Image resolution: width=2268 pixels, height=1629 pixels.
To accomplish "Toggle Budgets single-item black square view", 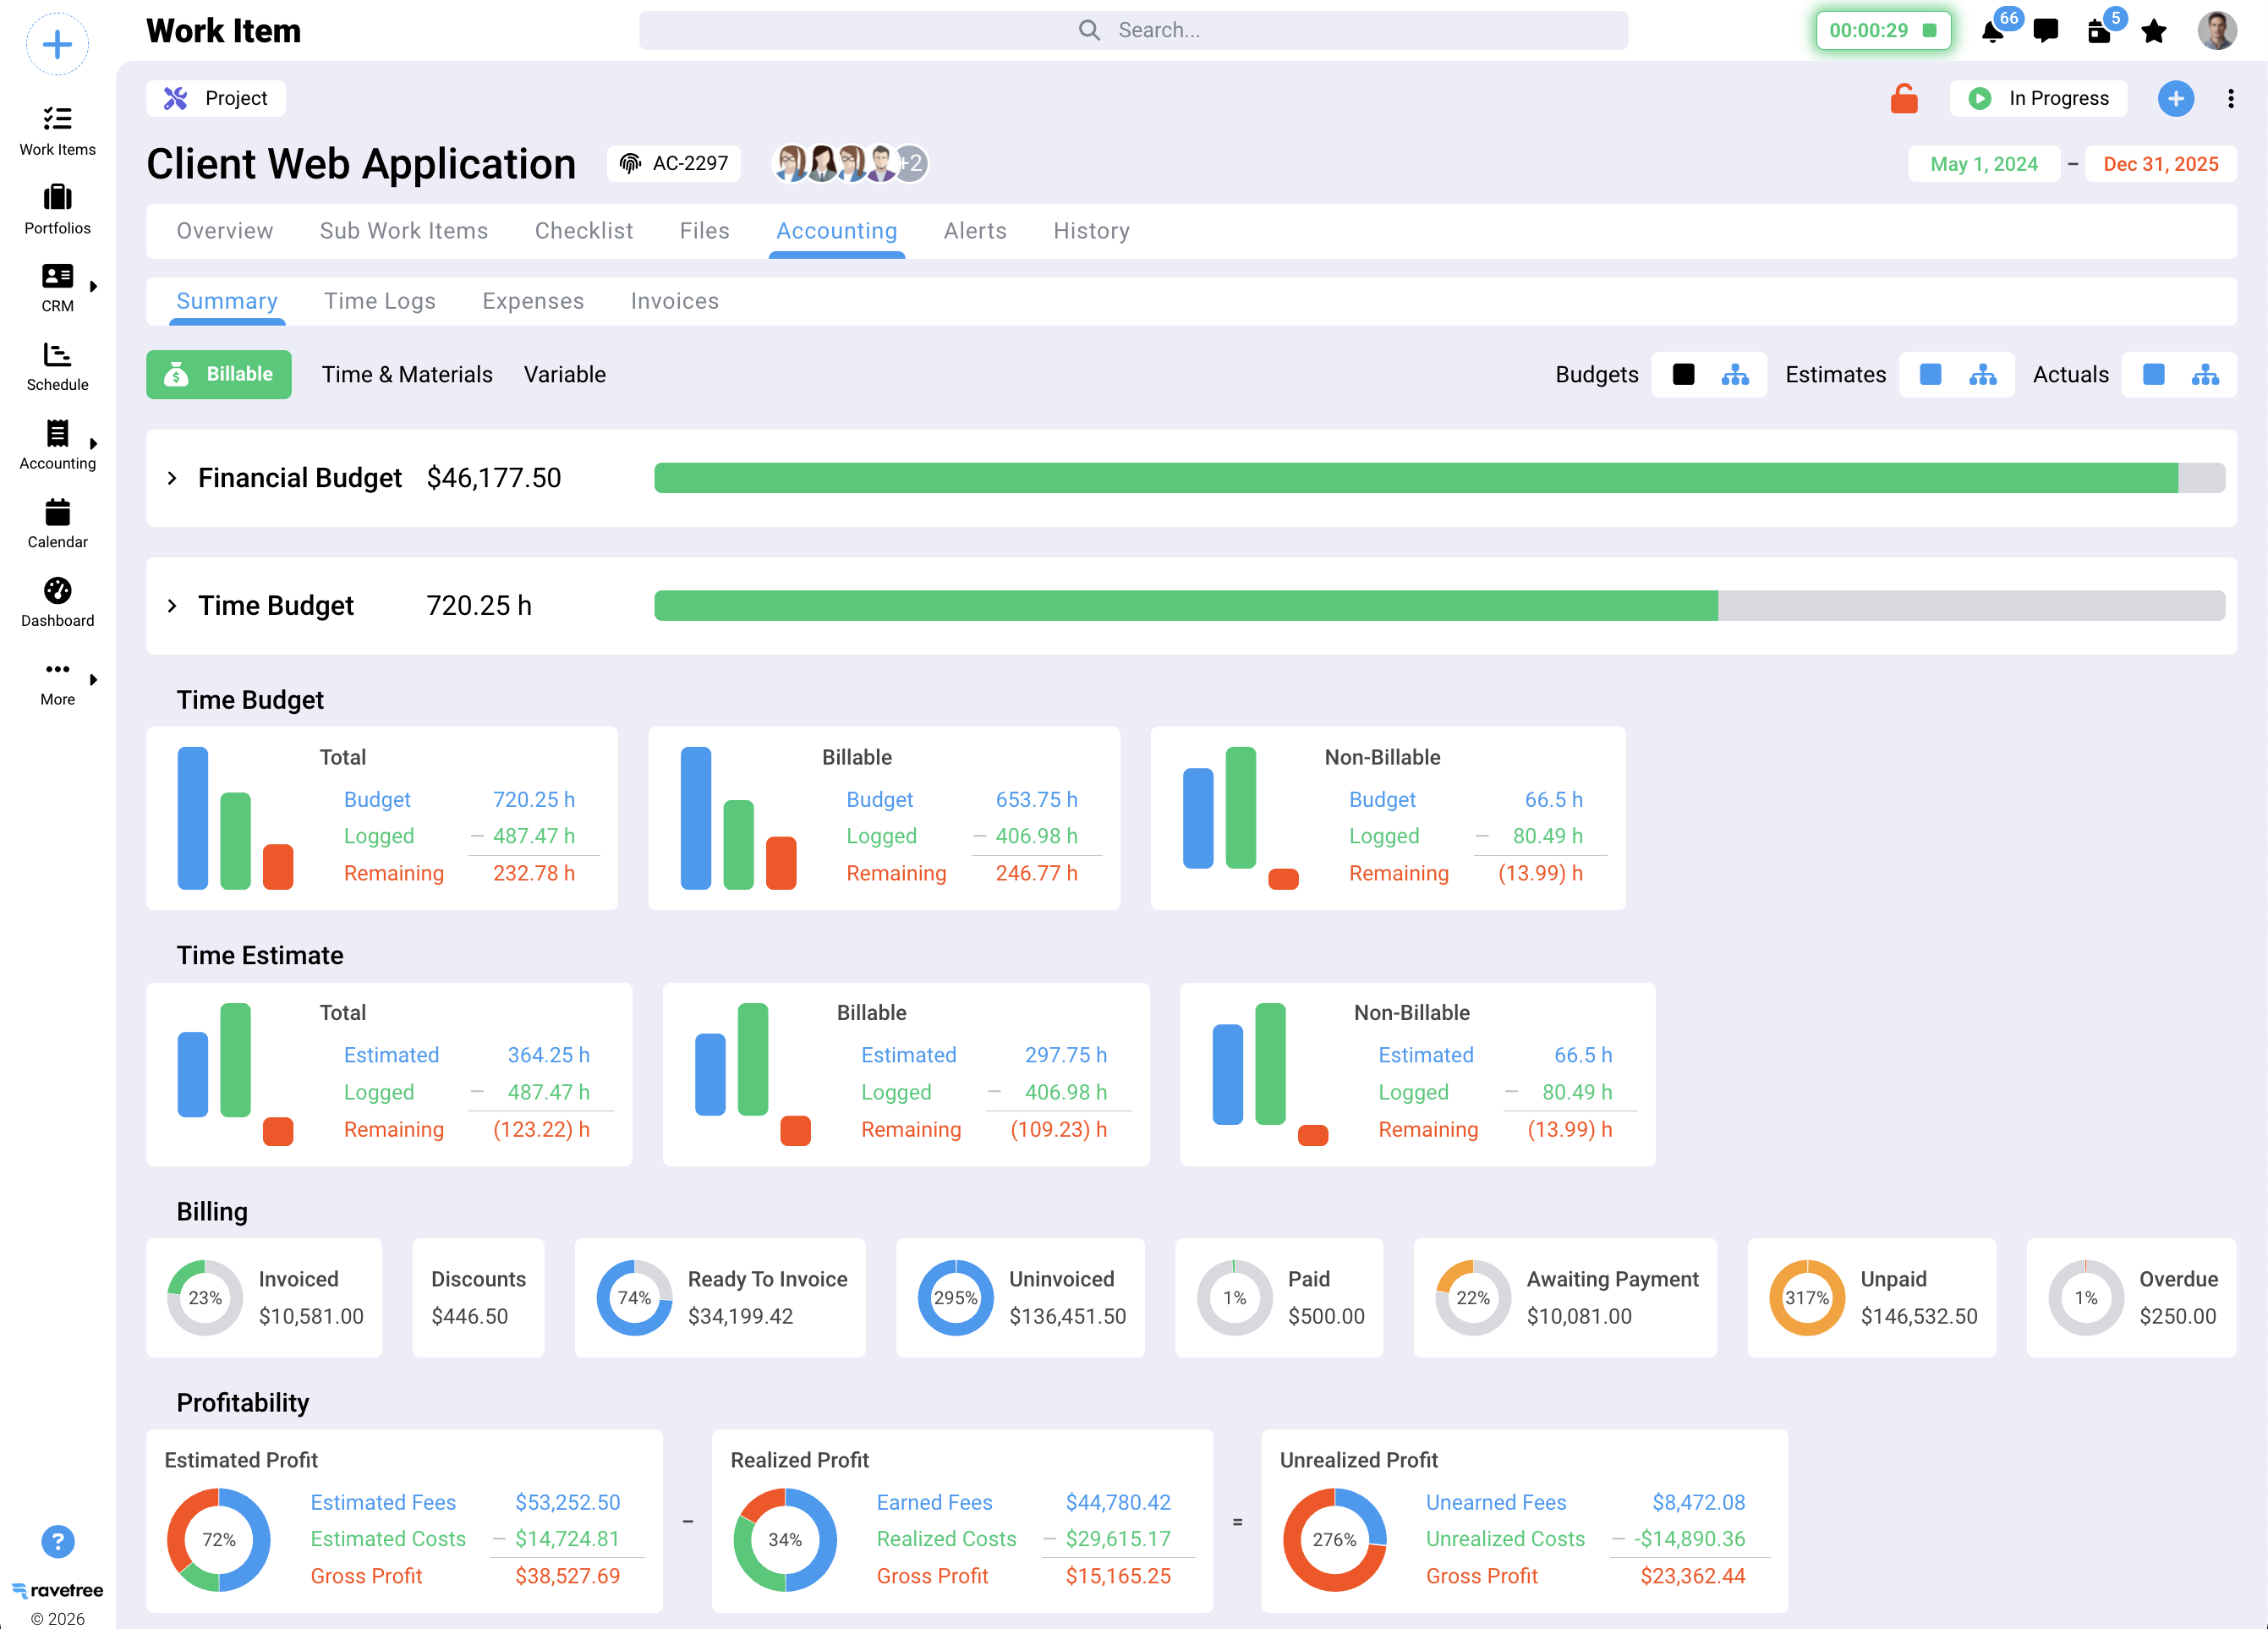I will (x=1683, y=374).
